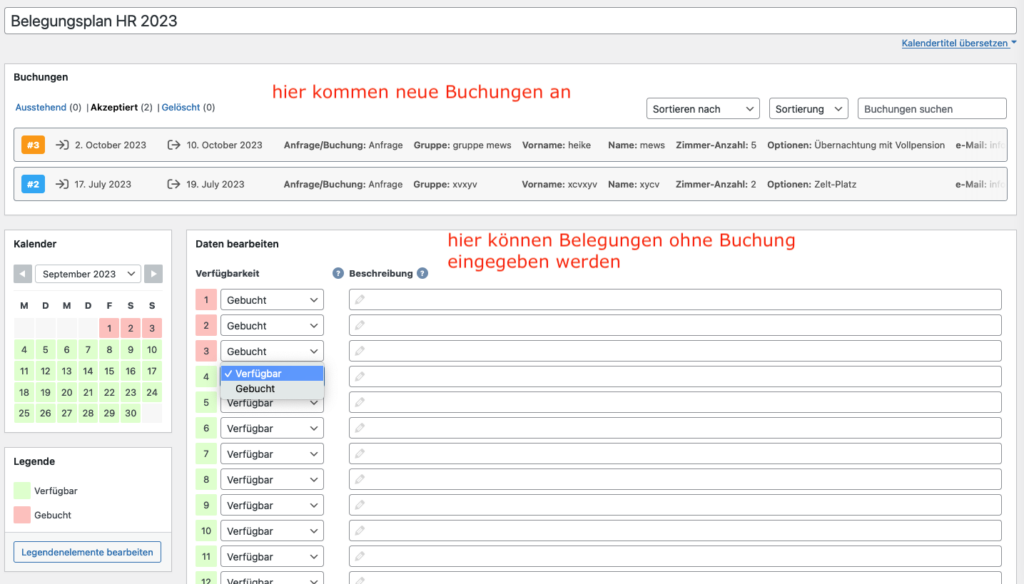Open the Sortieren nach dropdown
The width and height of the screenshot is (1024, 584).
coord(703,109)
